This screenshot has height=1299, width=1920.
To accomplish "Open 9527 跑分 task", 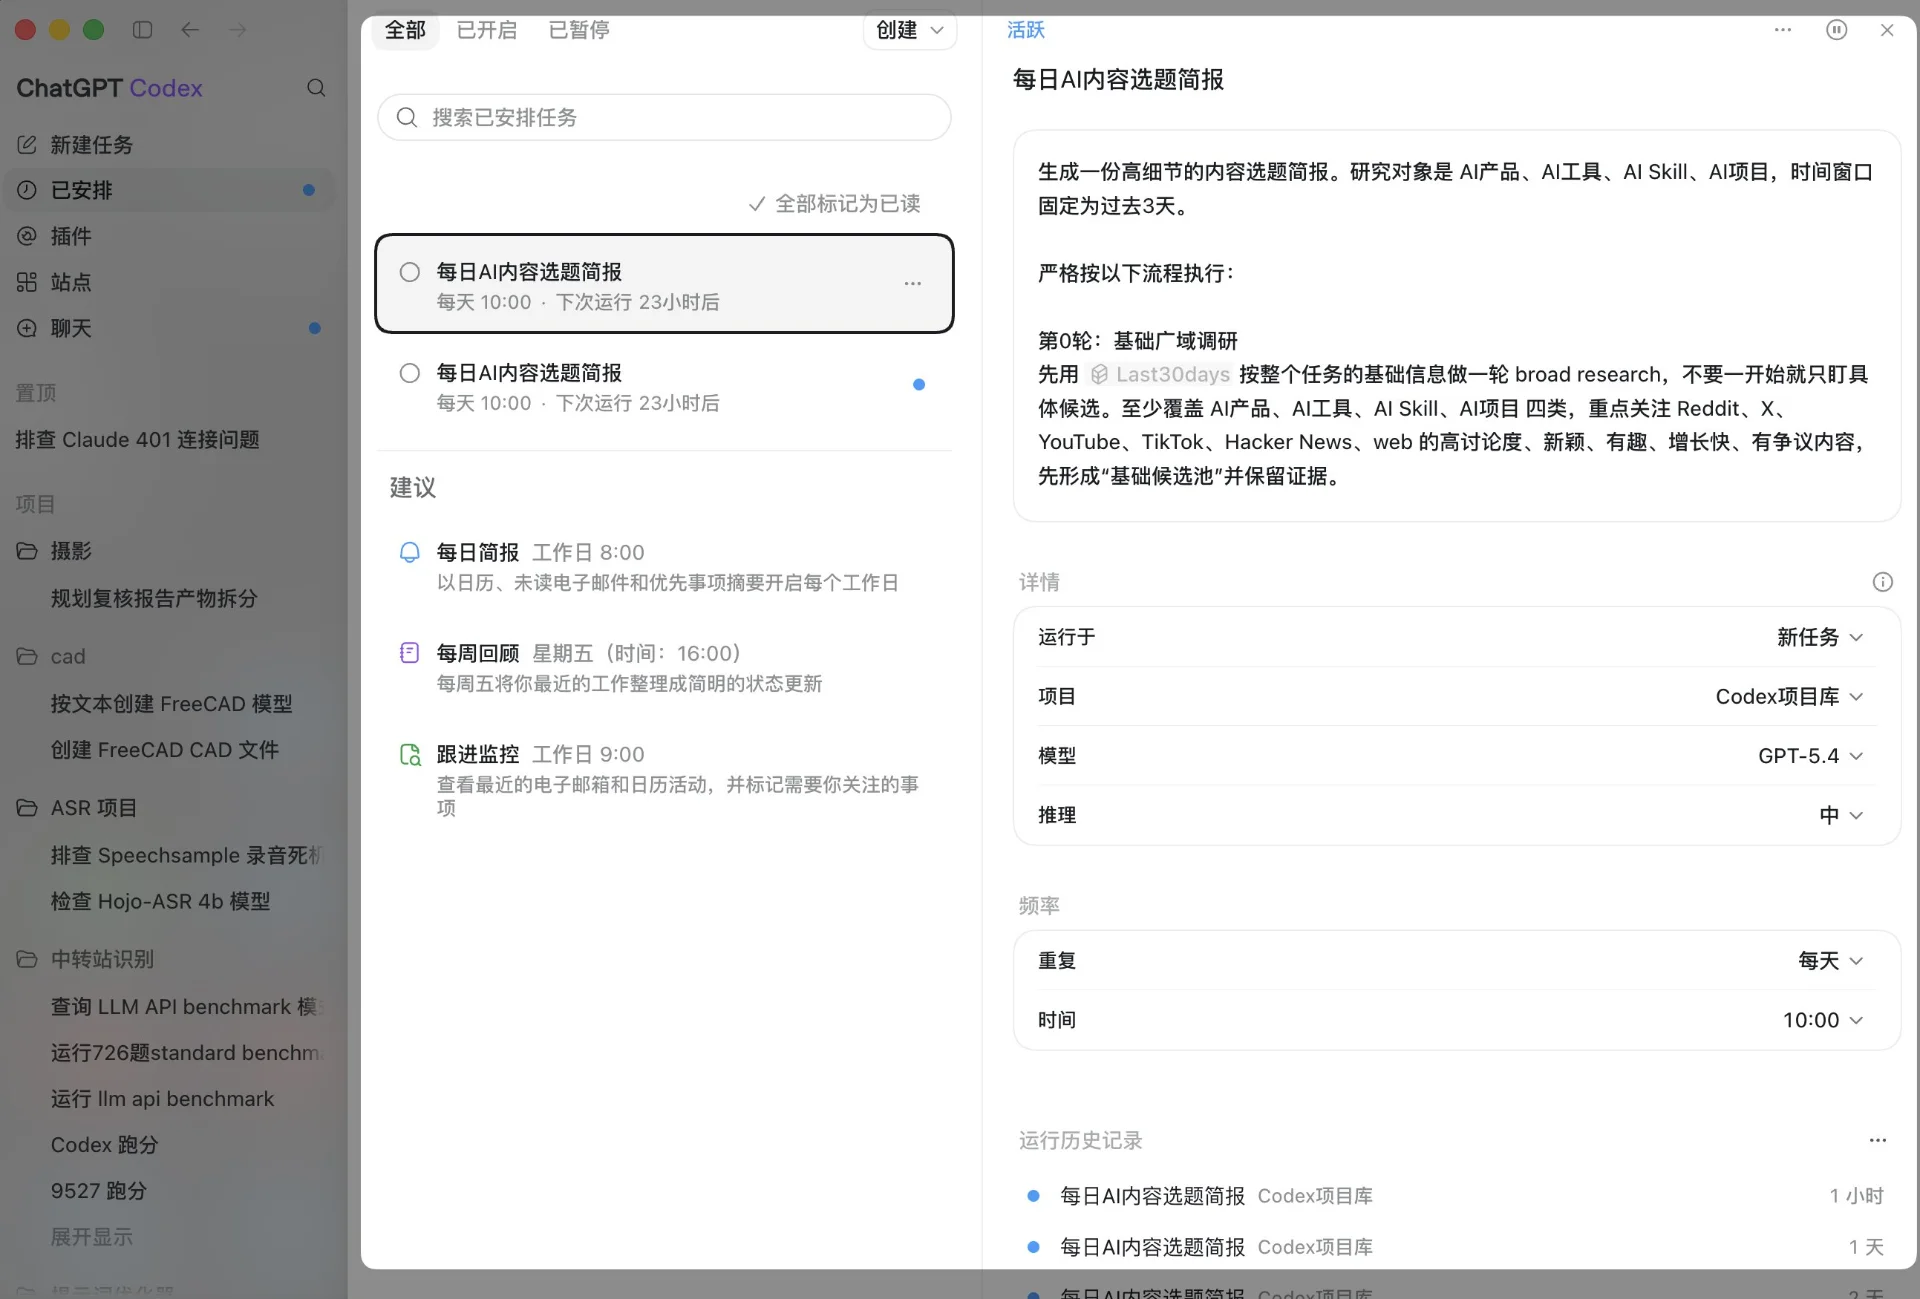I will pos(99,1191).
